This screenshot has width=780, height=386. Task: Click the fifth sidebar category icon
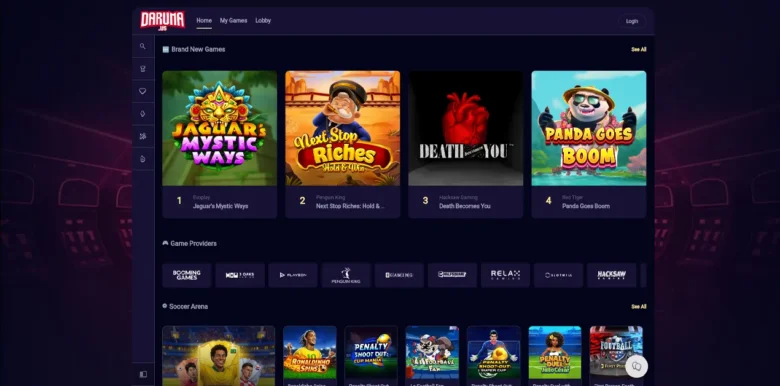click(x=143, y=136)
